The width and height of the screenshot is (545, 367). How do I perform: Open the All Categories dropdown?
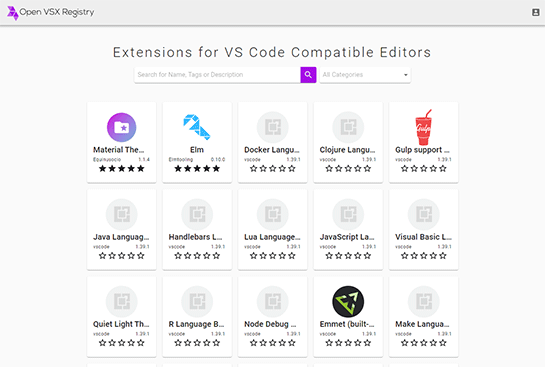(x=365, y=75)
